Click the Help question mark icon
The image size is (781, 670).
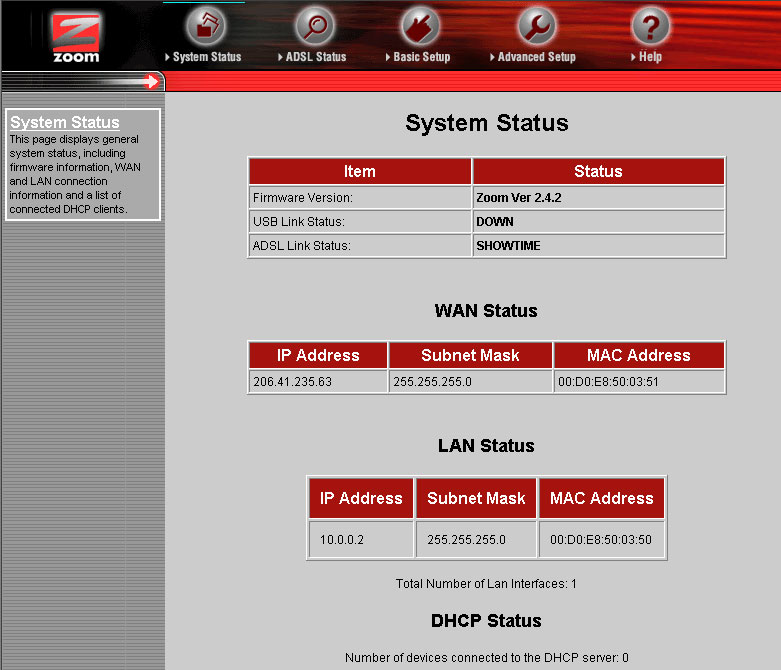pos(650,26)
